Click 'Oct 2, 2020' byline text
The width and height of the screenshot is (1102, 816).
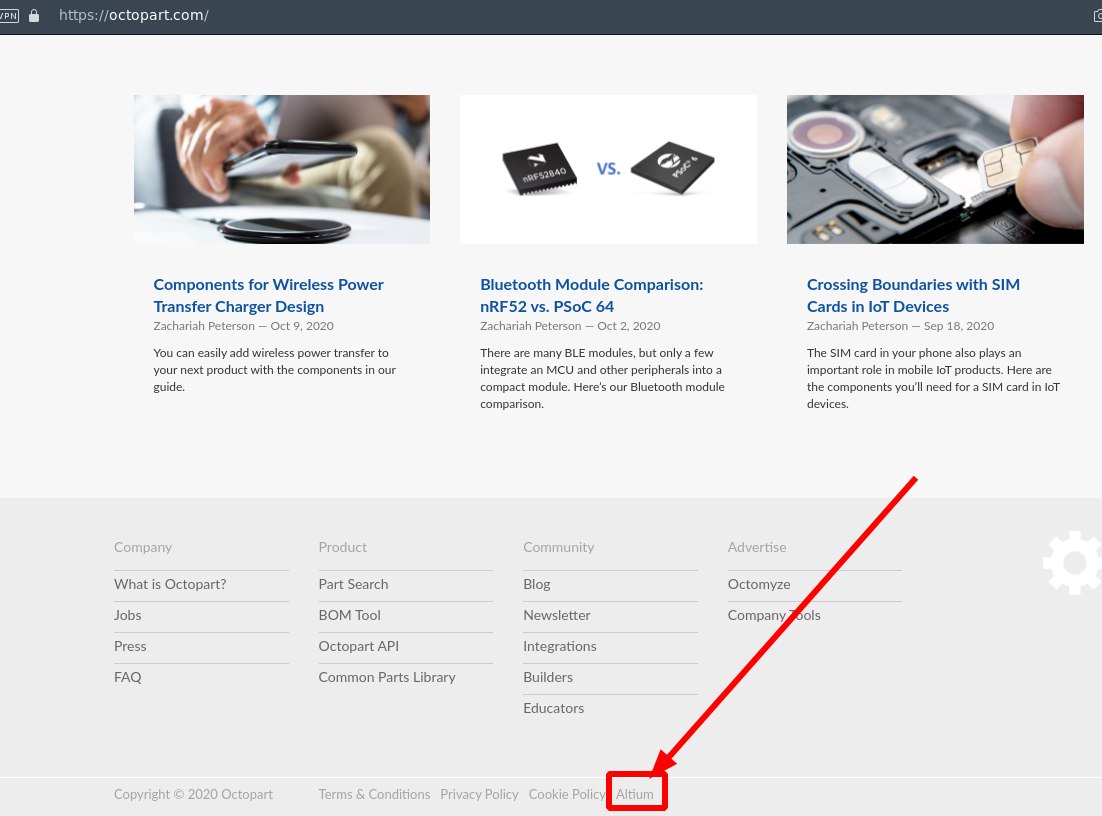click(629, 326)
